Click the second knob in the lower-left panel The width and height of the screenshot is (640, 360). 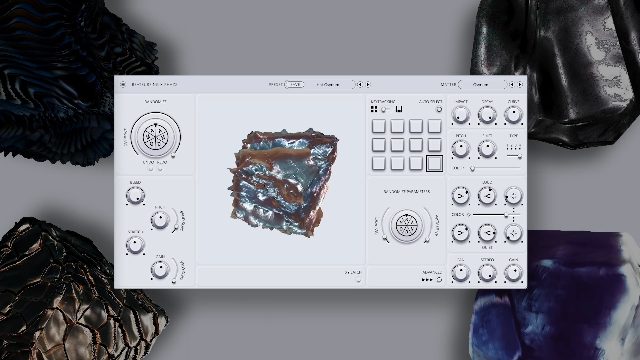tap(160, 220)
